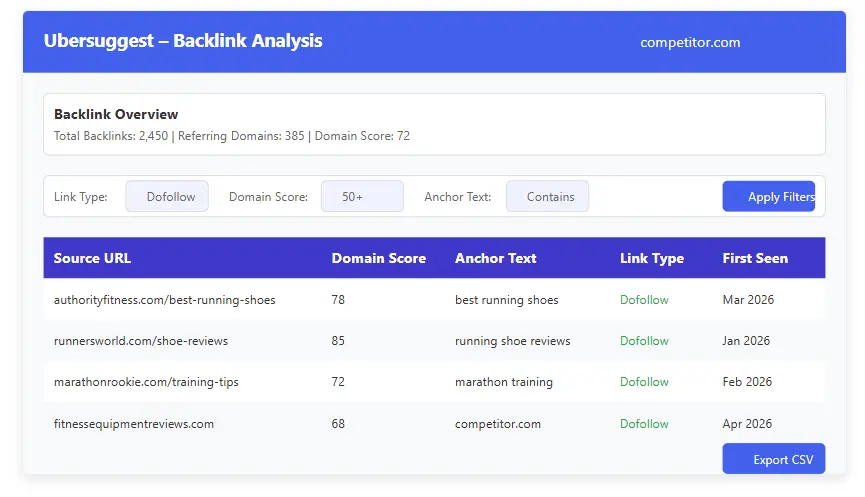Select the runnersworld.com/shoe-reviews source URL
The height and width of the screenshot is (497, 865).
click(x=141, y=341)
